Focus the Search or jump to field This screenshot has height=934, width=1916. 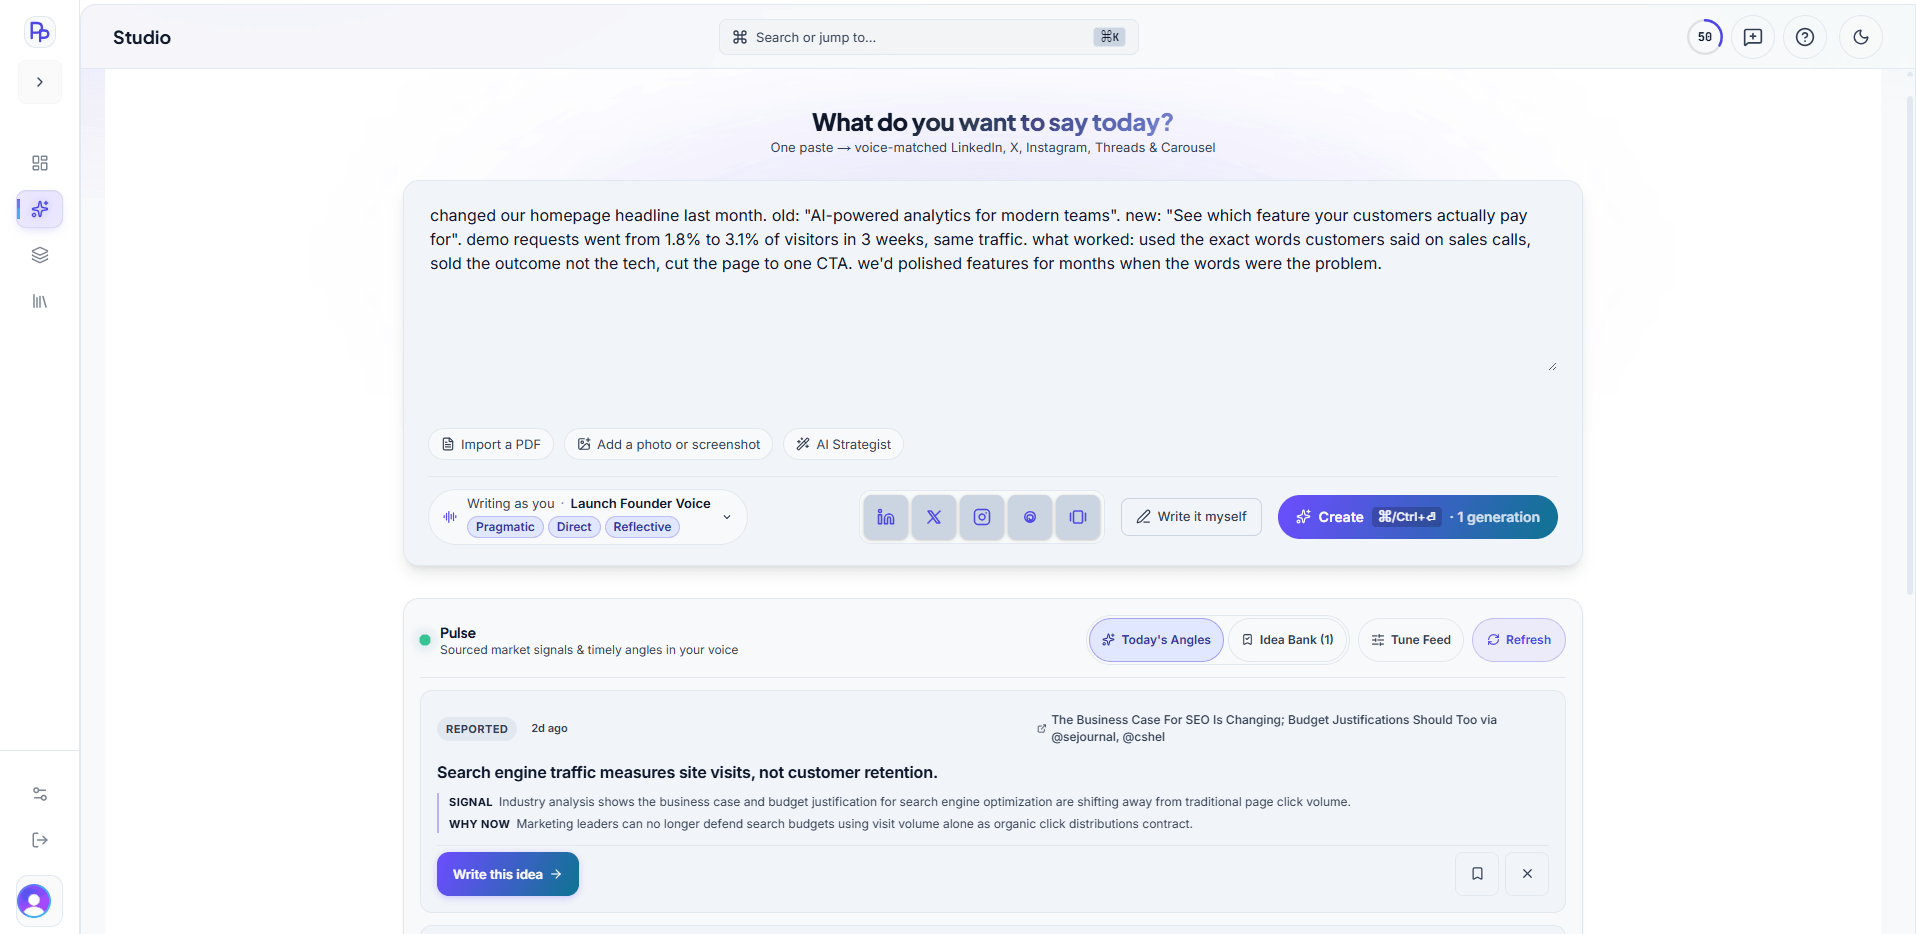pyautogui.click(x=928, y=37)
